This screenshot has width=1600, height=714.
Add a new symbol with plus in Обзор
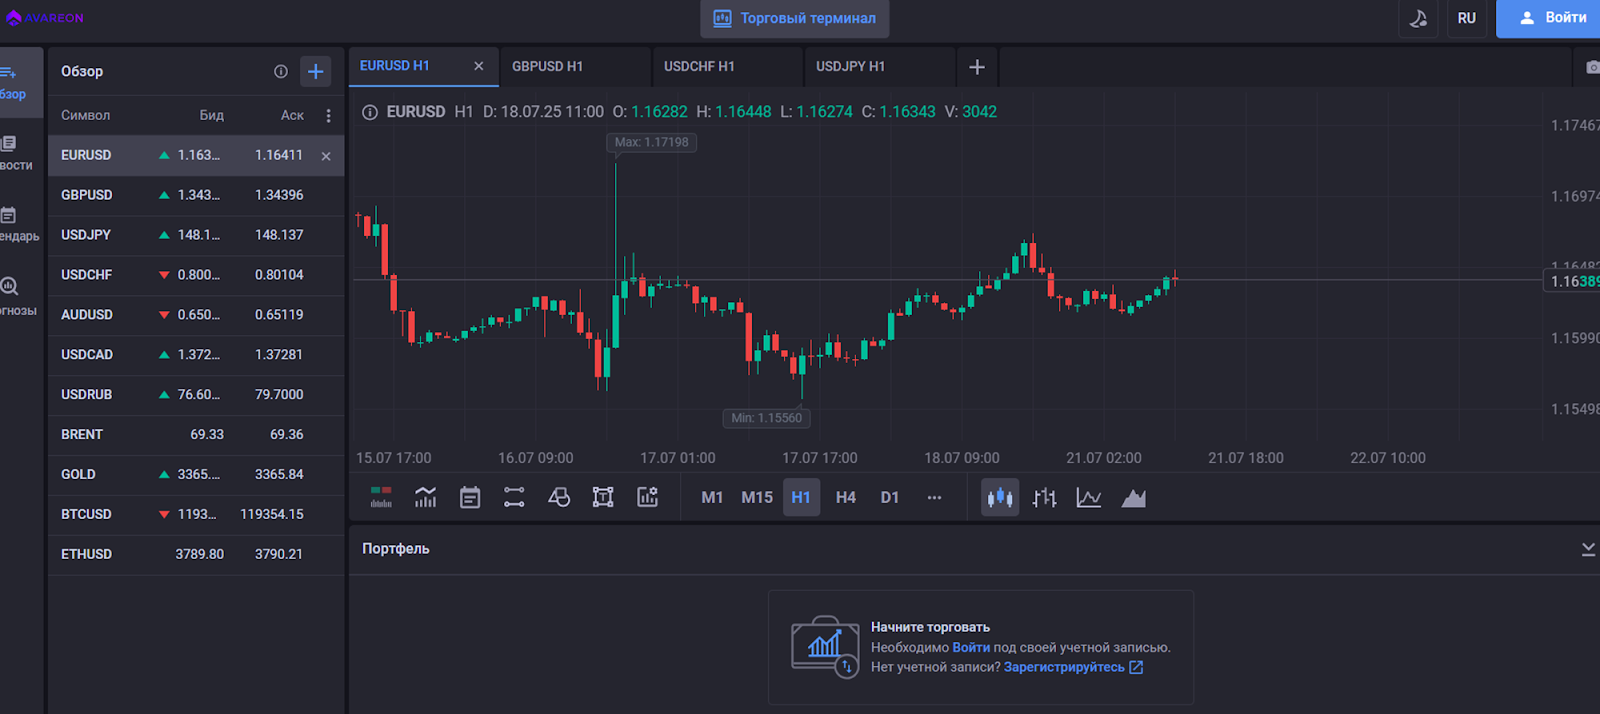pyautogui.click(x=315, y=71)
